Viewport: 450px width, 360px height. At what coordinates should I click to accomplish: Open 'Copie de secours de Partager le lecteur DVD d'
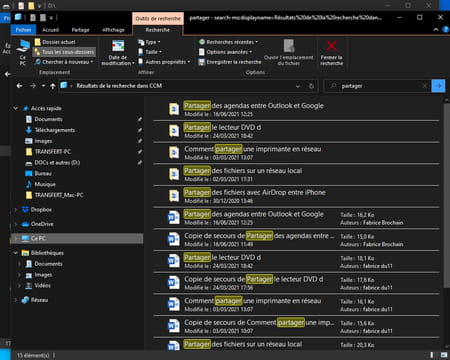(296, 283)
